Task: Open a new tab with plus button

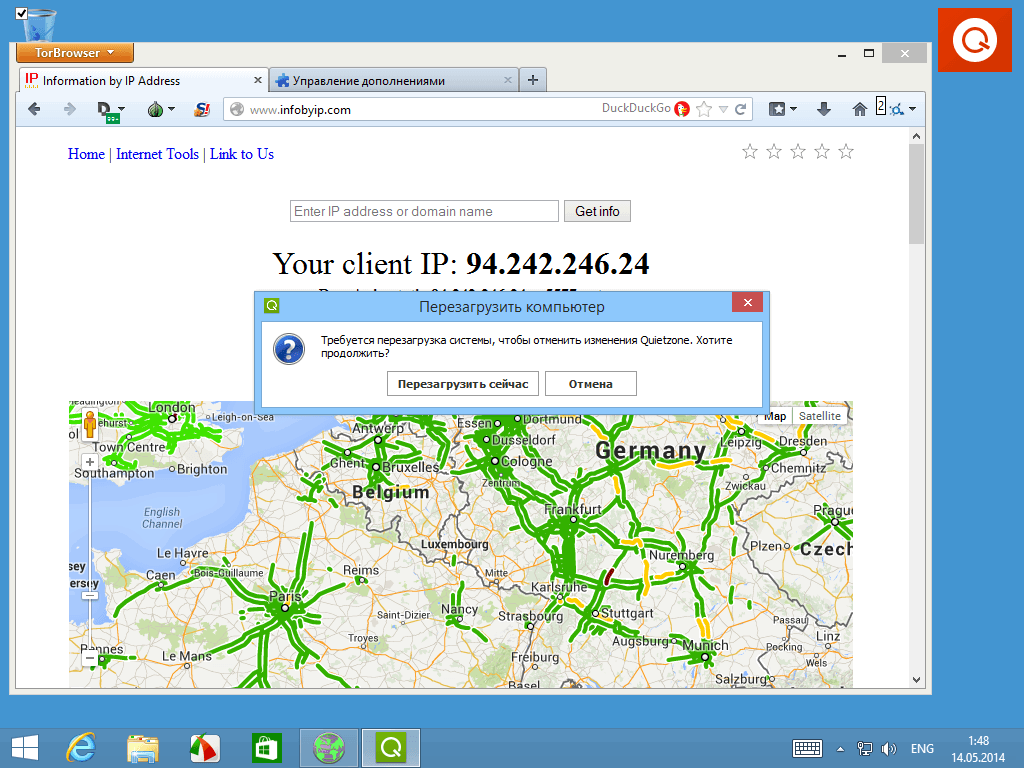Action: point(533,80)
